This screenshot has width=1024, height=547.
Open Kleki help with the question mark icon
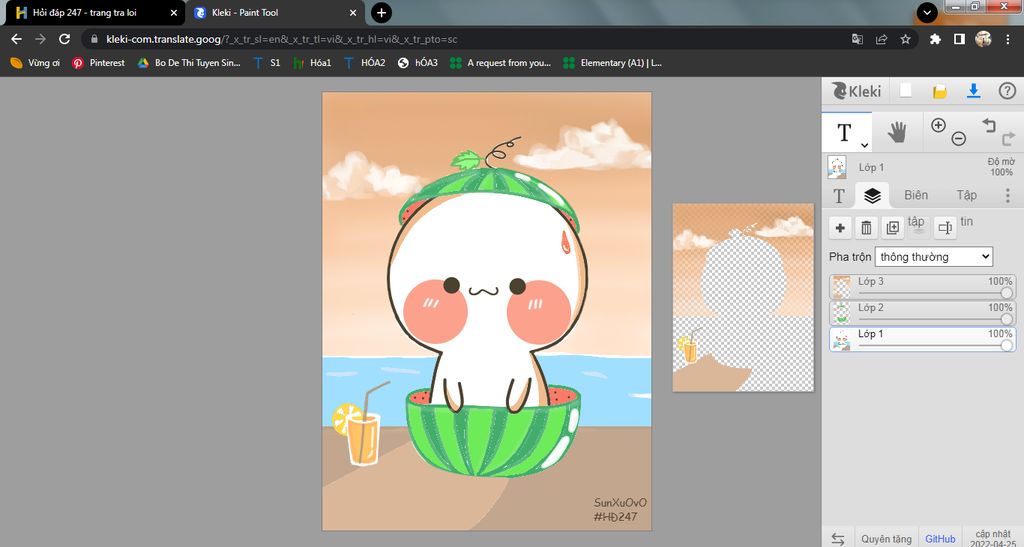(1007, 91)
